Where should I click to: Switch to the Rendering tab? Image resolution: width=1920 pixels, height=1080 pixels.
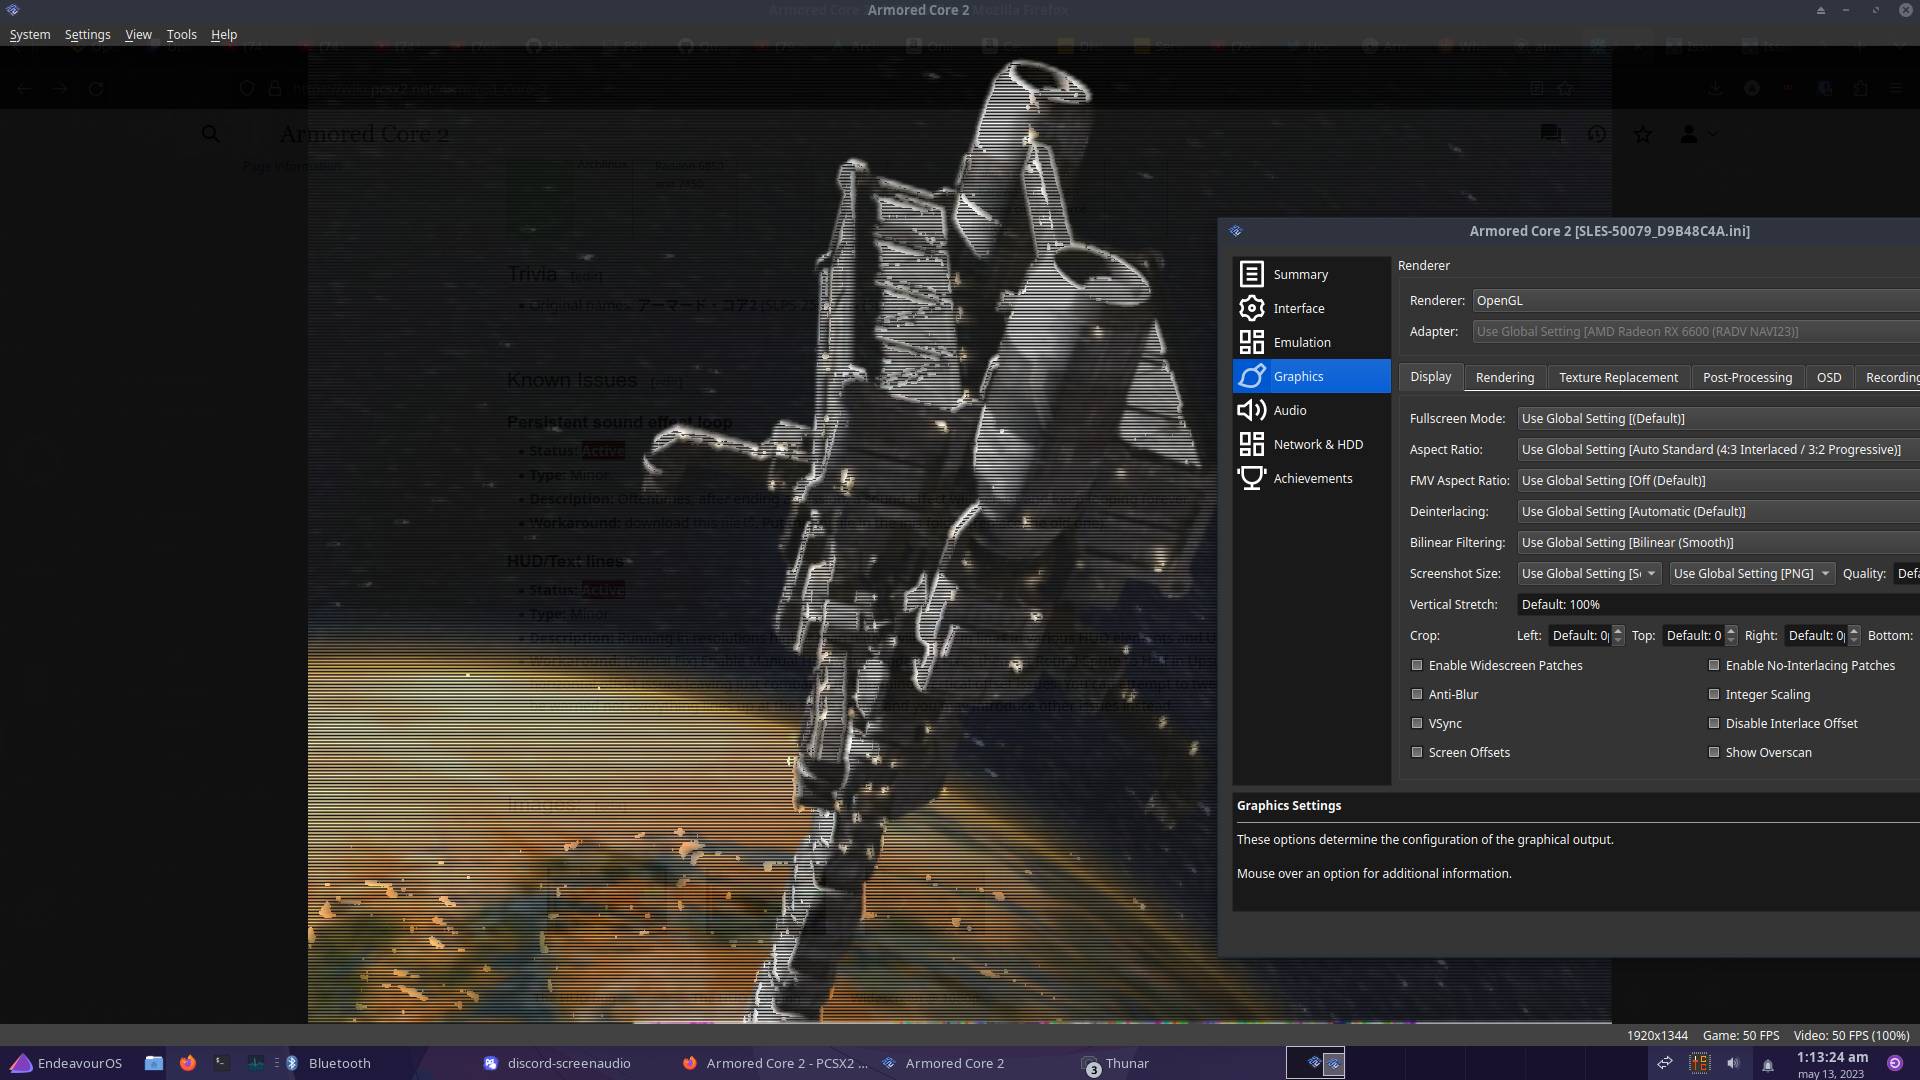point(1504,377)
